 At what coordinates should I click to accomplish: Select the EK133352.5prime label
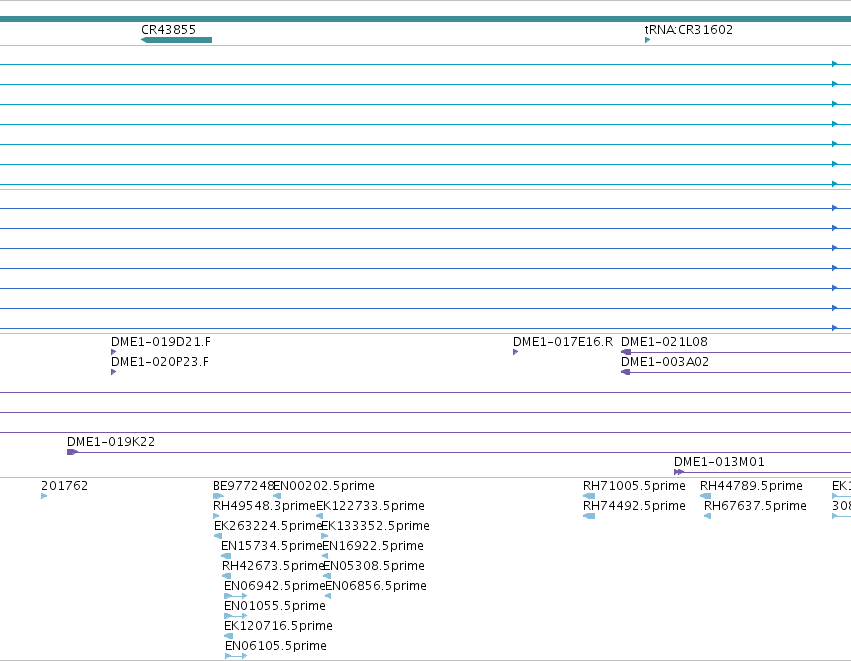click(376, 526)
